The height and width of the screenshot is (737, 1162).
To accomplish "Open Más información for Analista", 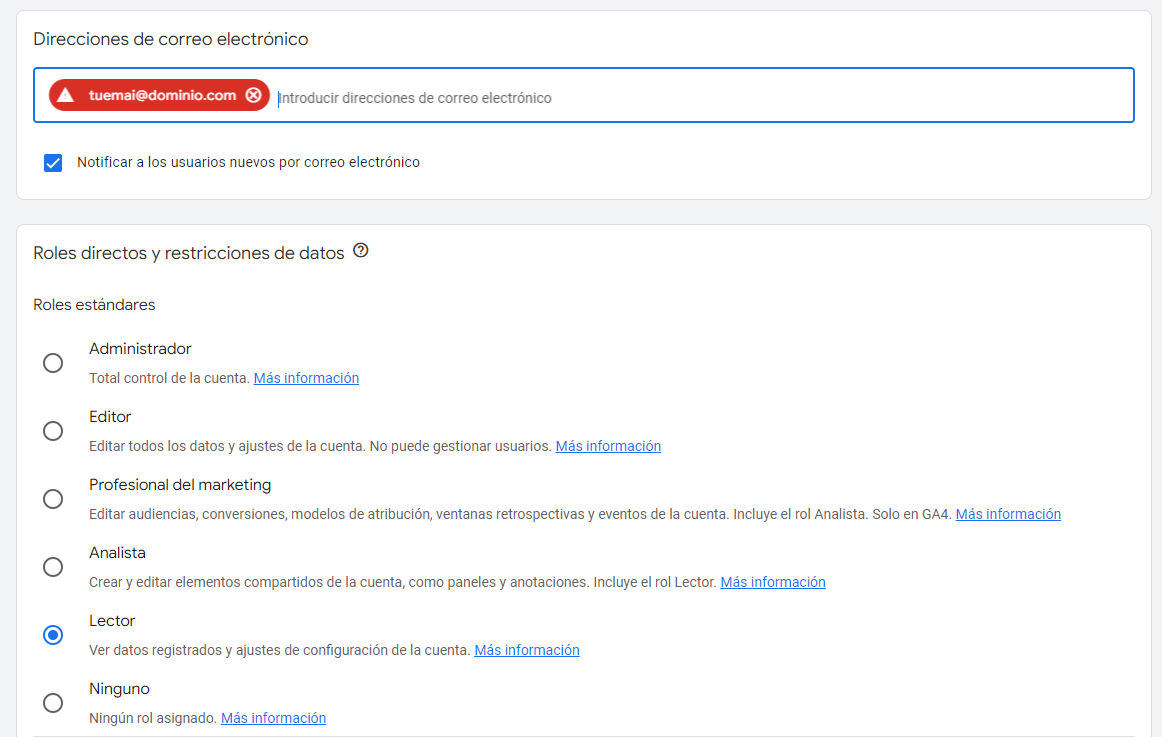I will click(x=773, y=581).
